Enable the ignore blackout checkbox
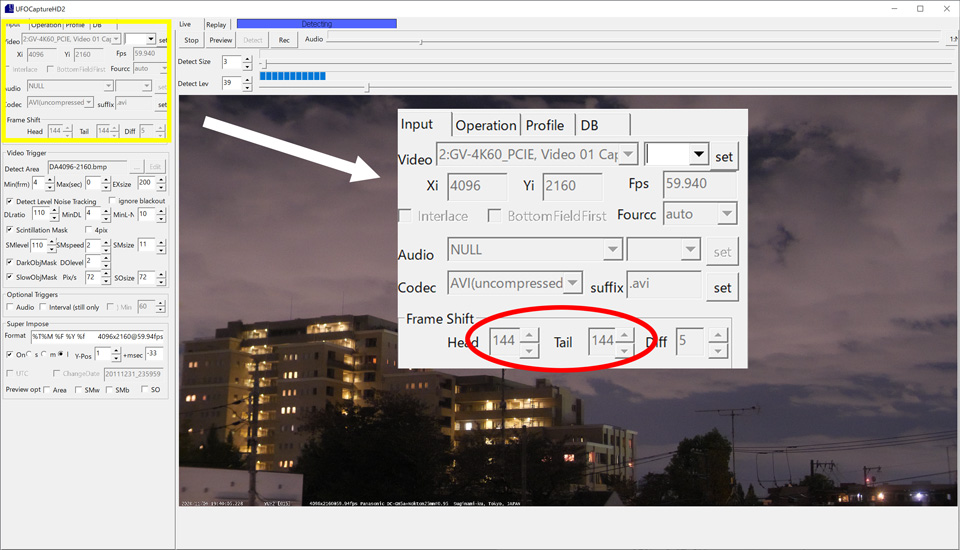960x550 pixels. 110,202
